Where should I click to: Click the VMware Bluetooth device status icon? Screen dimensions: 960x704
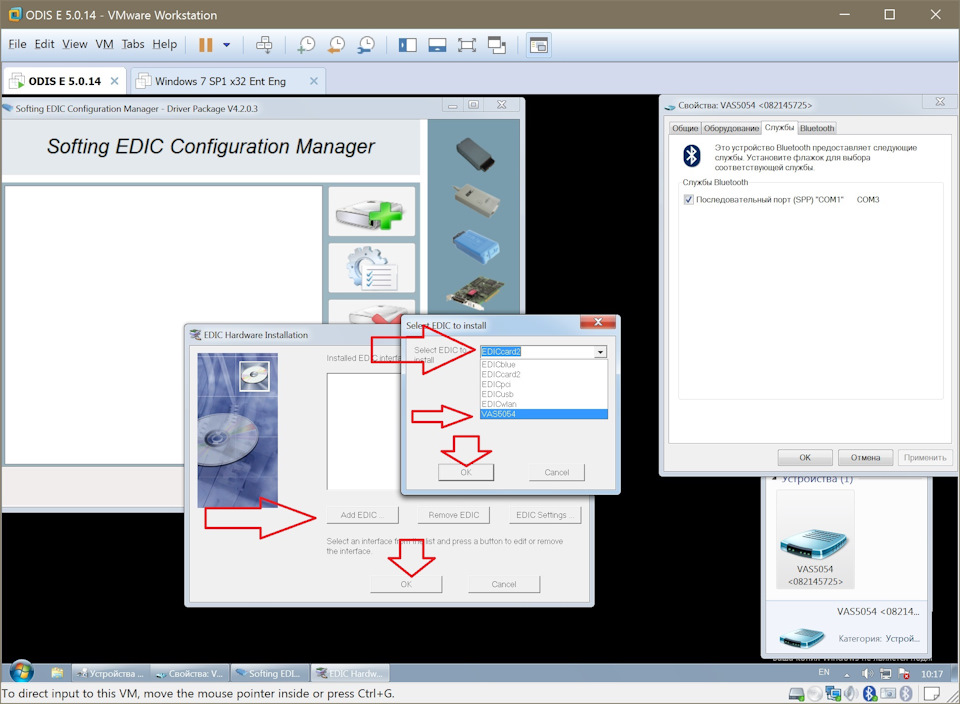(x=870, y=693)
